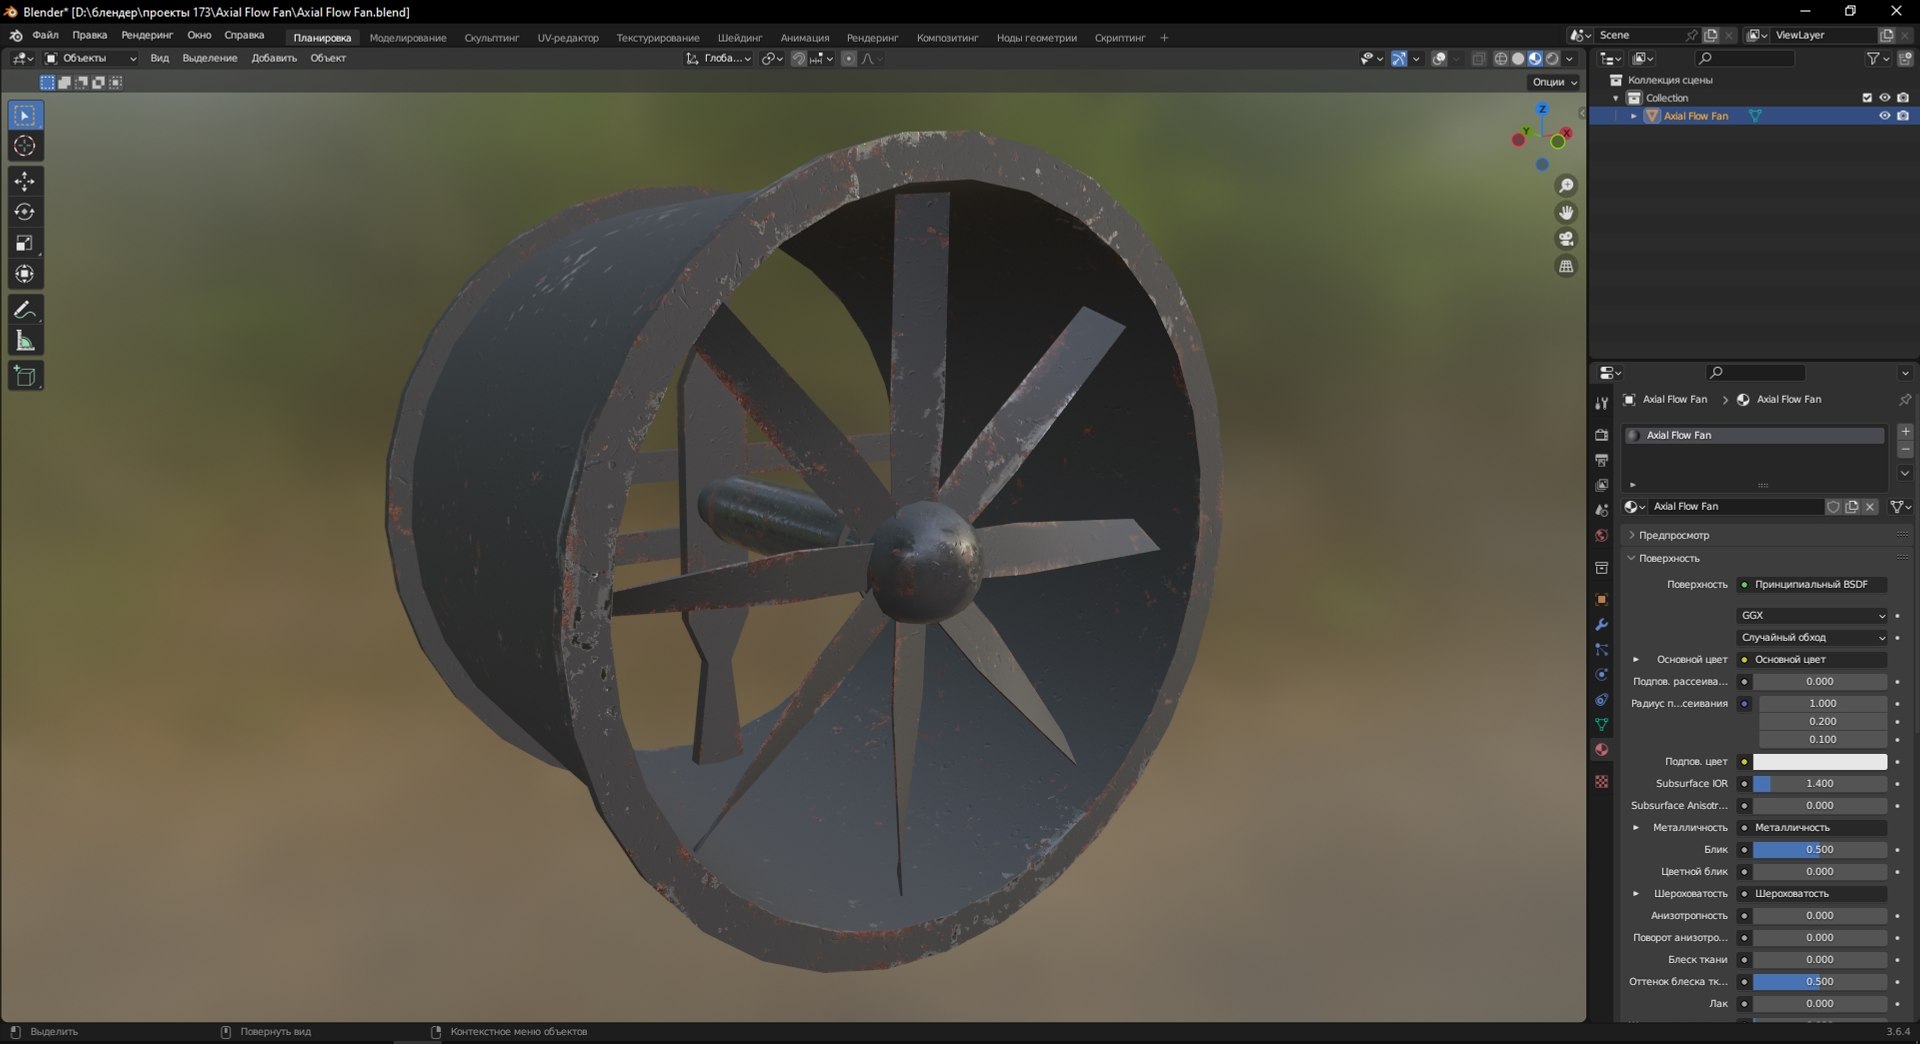The height and width of the screenshot is (1044, 1920).
Task: Open the Случайный обход subsurface dropdown
Action: point(1812,637)
